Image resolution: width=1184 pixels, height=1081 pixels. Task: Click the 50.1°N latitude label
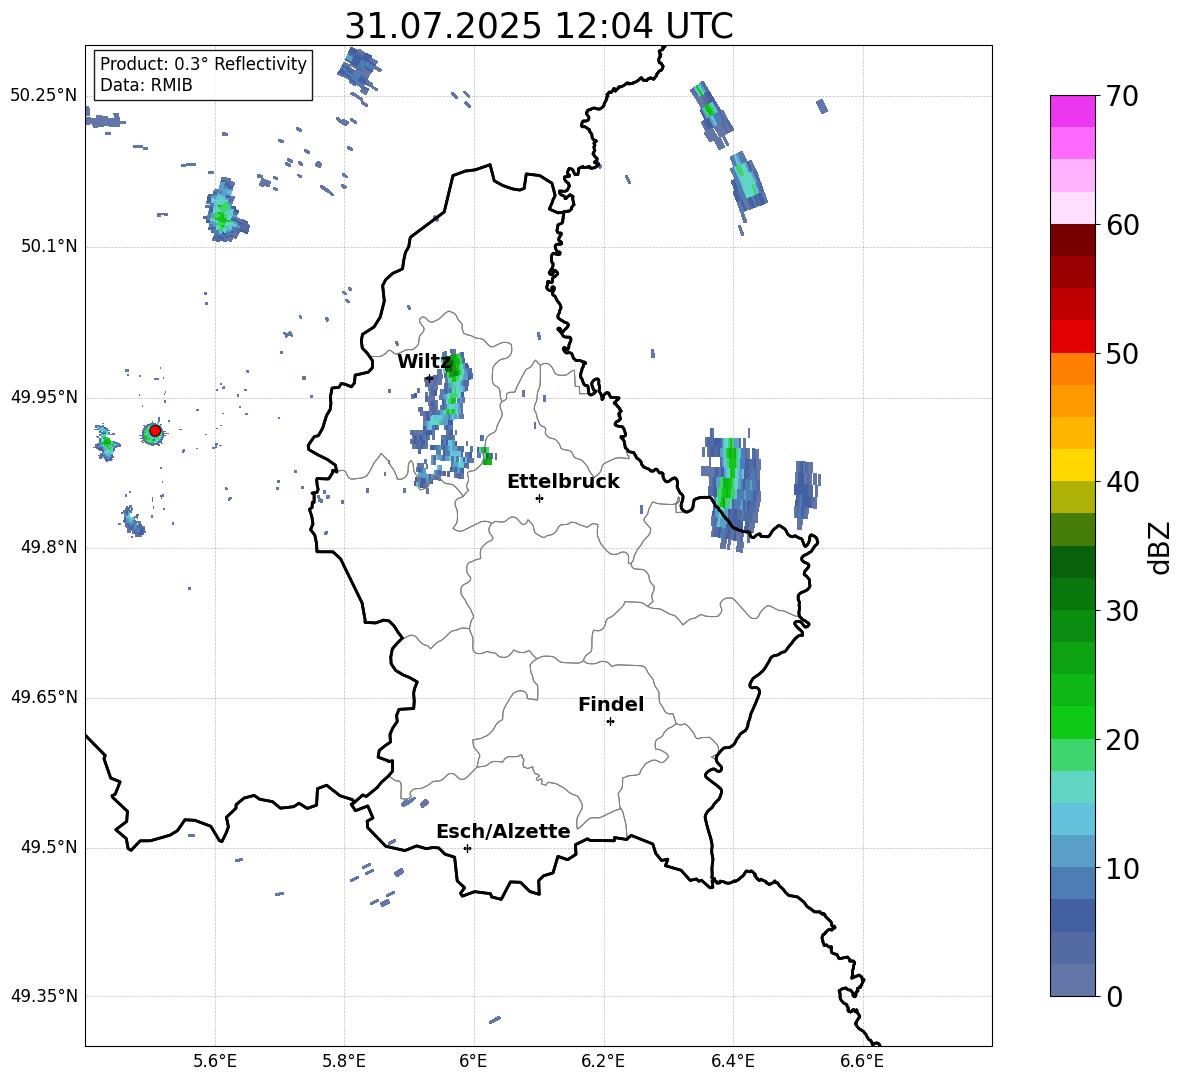click(x=49, y=247)
